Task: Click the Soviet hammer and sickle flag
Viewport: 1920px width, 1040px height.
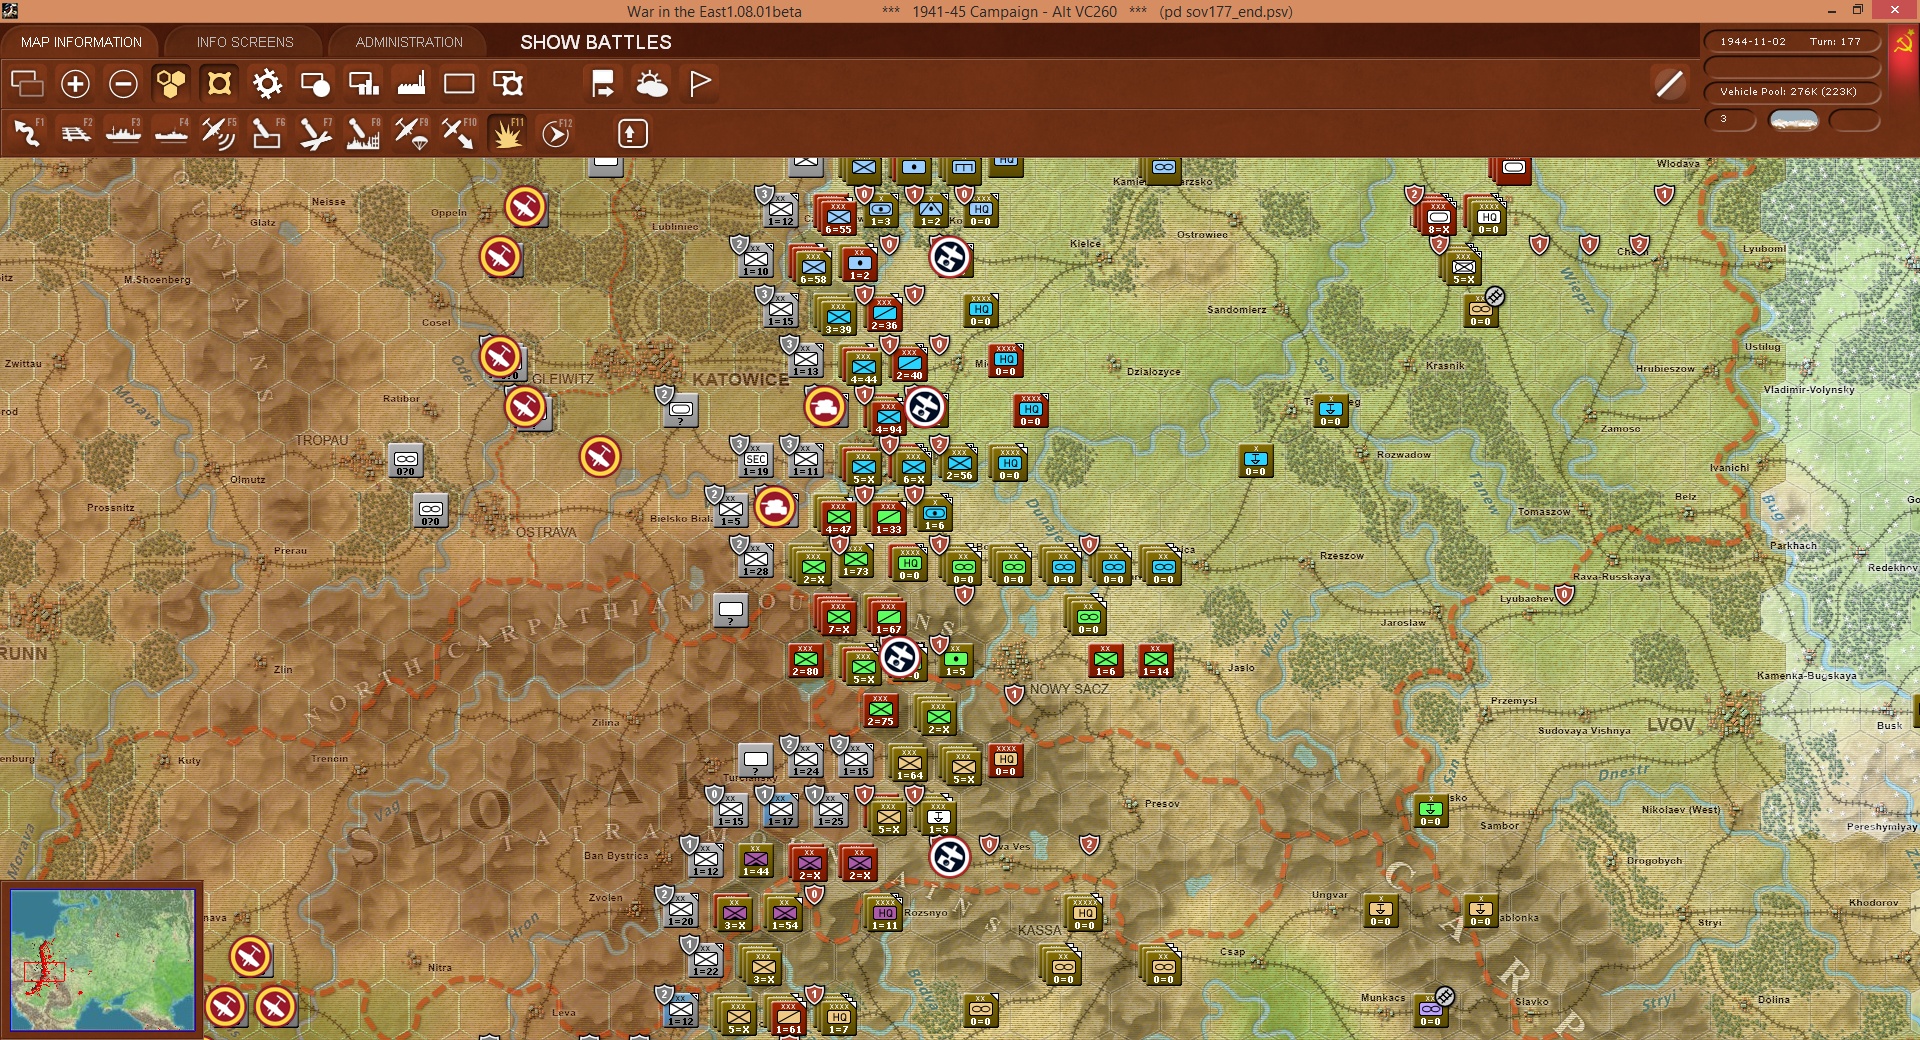Action: coord(1903,44)
